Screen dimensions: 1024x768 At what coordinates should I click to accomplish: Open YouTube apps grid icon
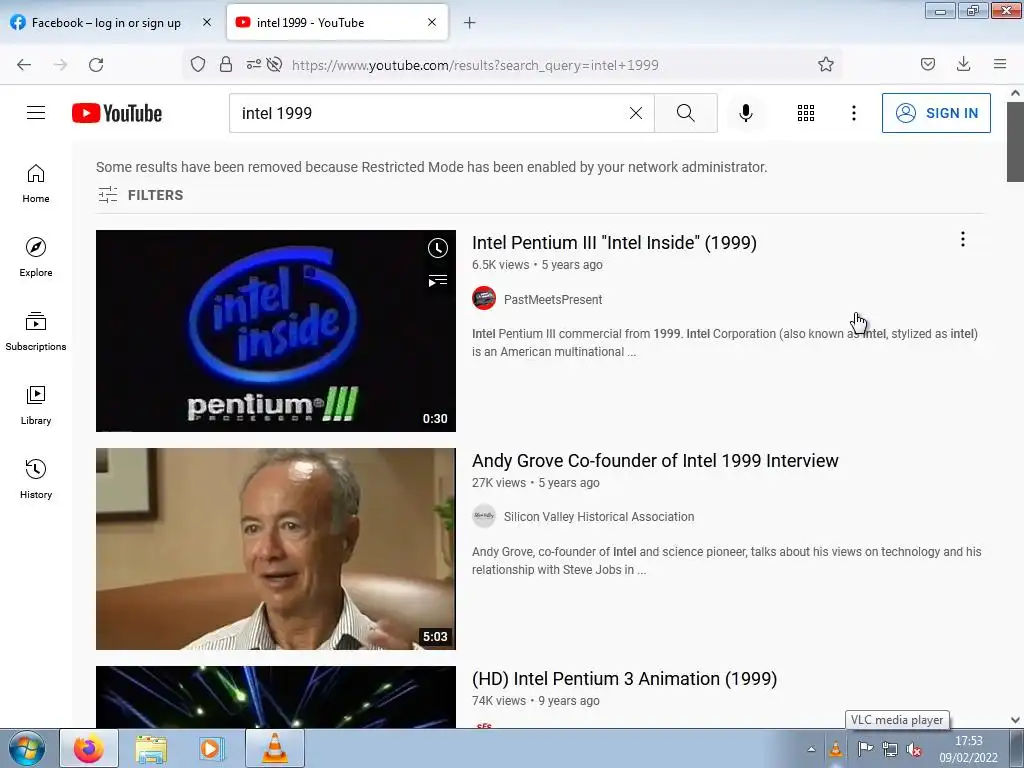(806, 113)
